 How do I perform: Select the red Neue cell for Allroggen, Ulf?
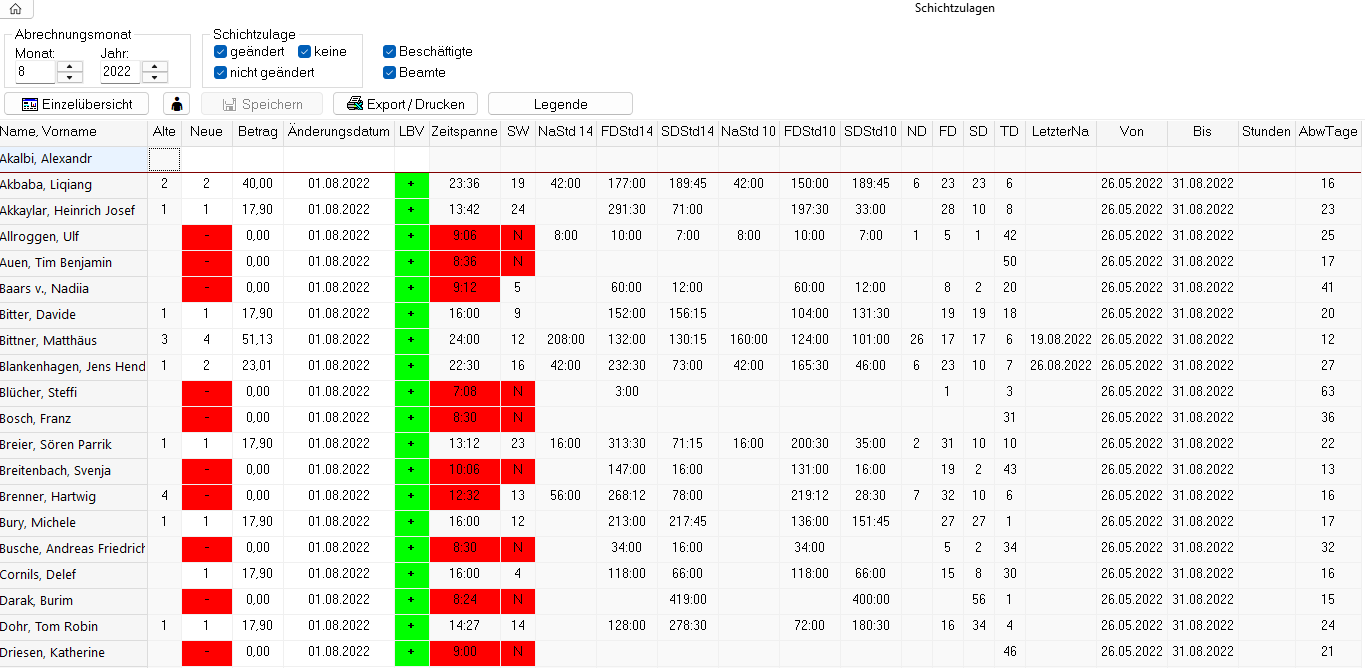tap(207, 236)
